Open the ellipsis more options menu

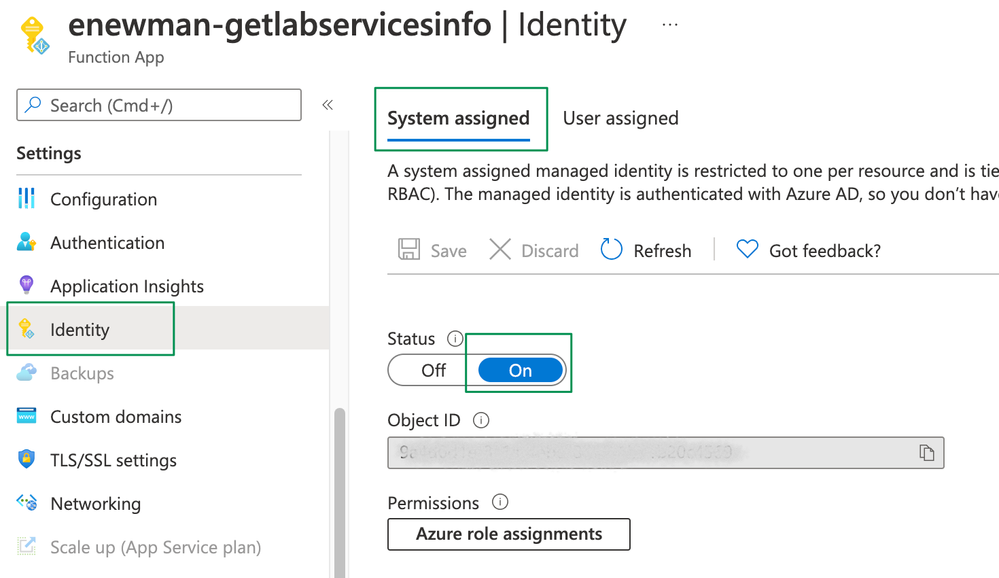click(x=670, y=25)
